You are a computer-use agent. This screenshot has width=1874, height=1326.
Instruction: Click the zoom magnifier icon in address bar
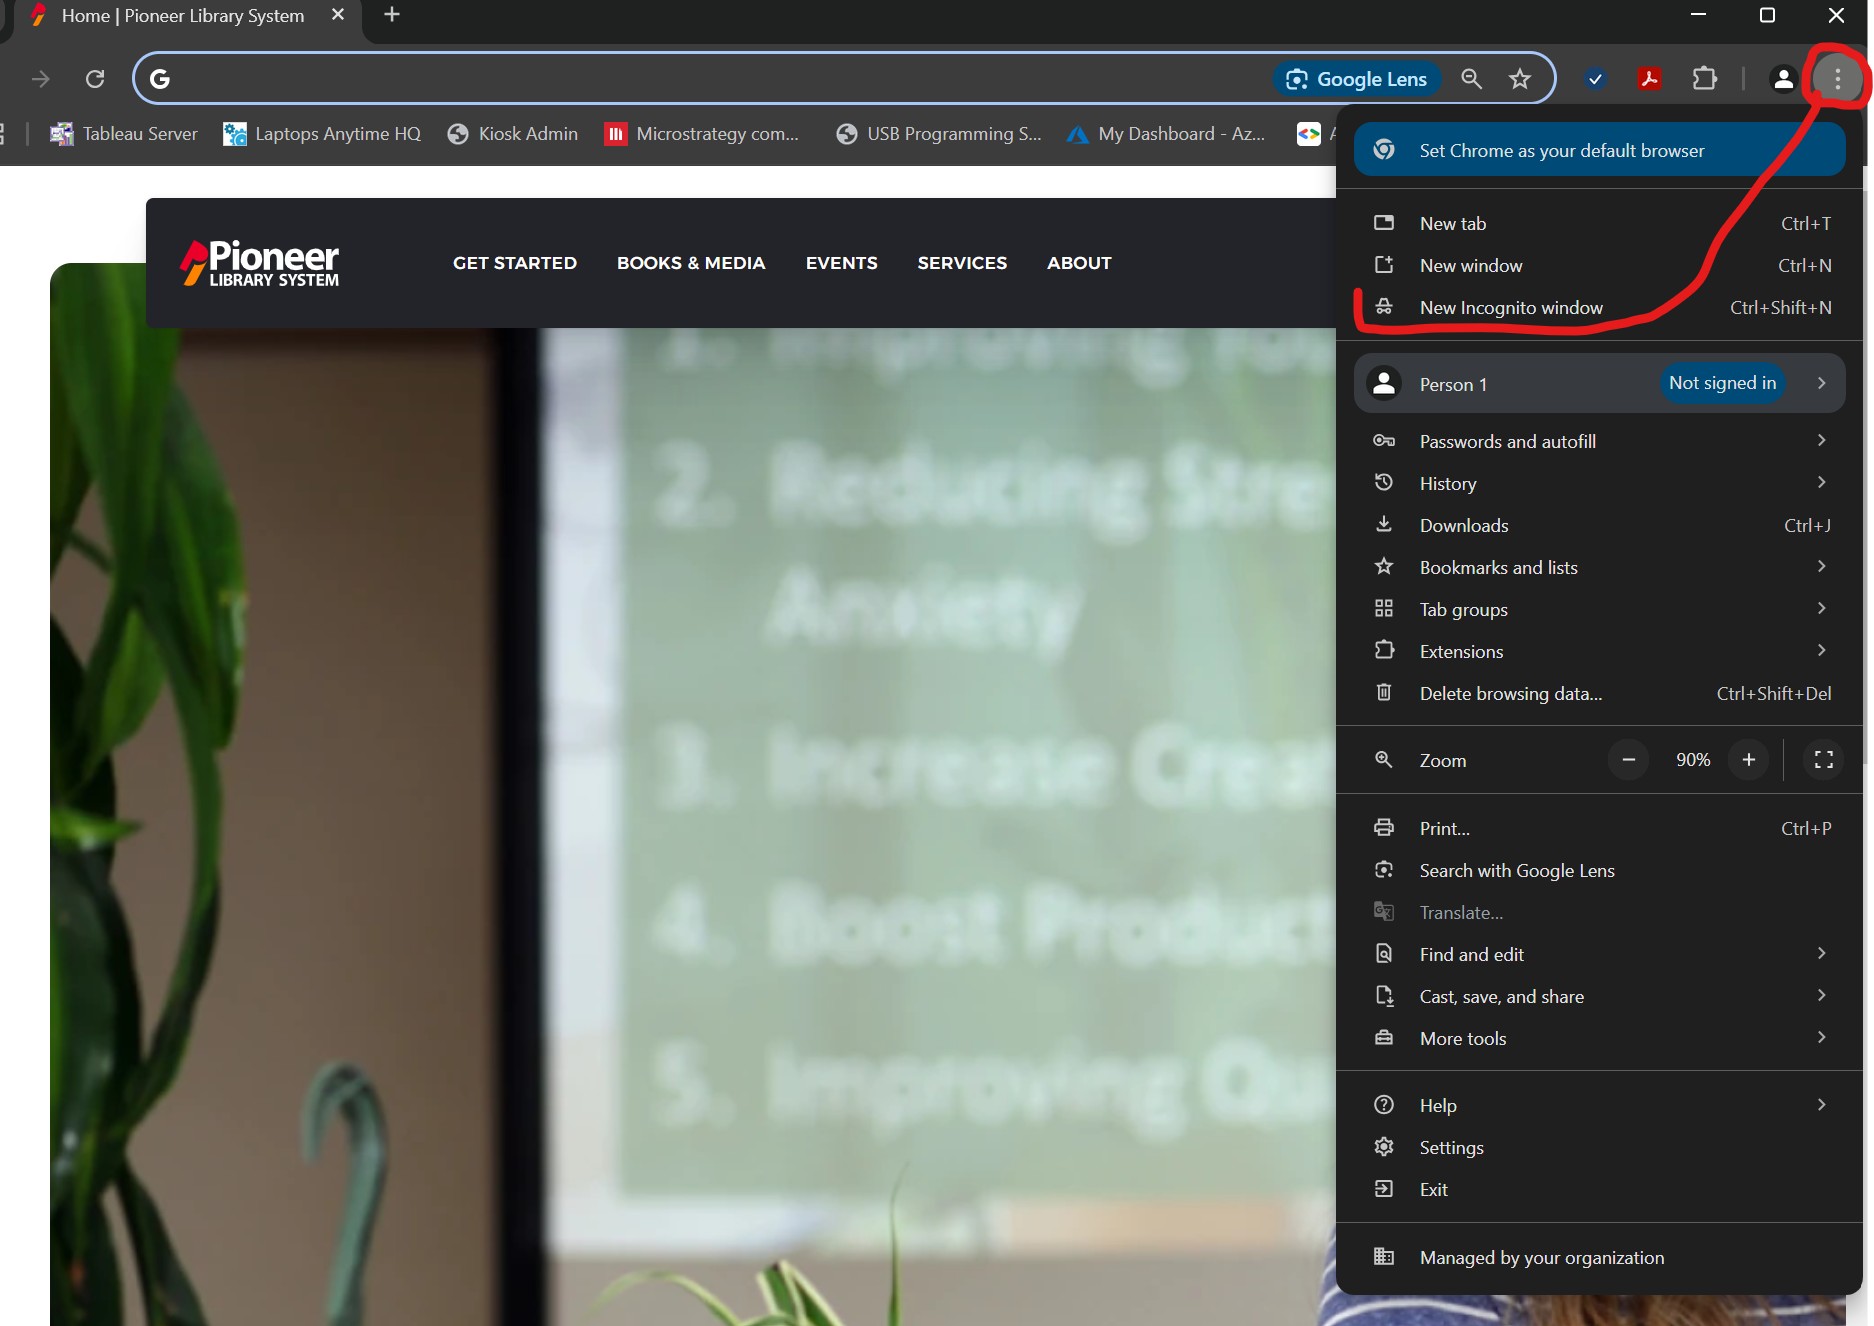tap(1471, 79)
